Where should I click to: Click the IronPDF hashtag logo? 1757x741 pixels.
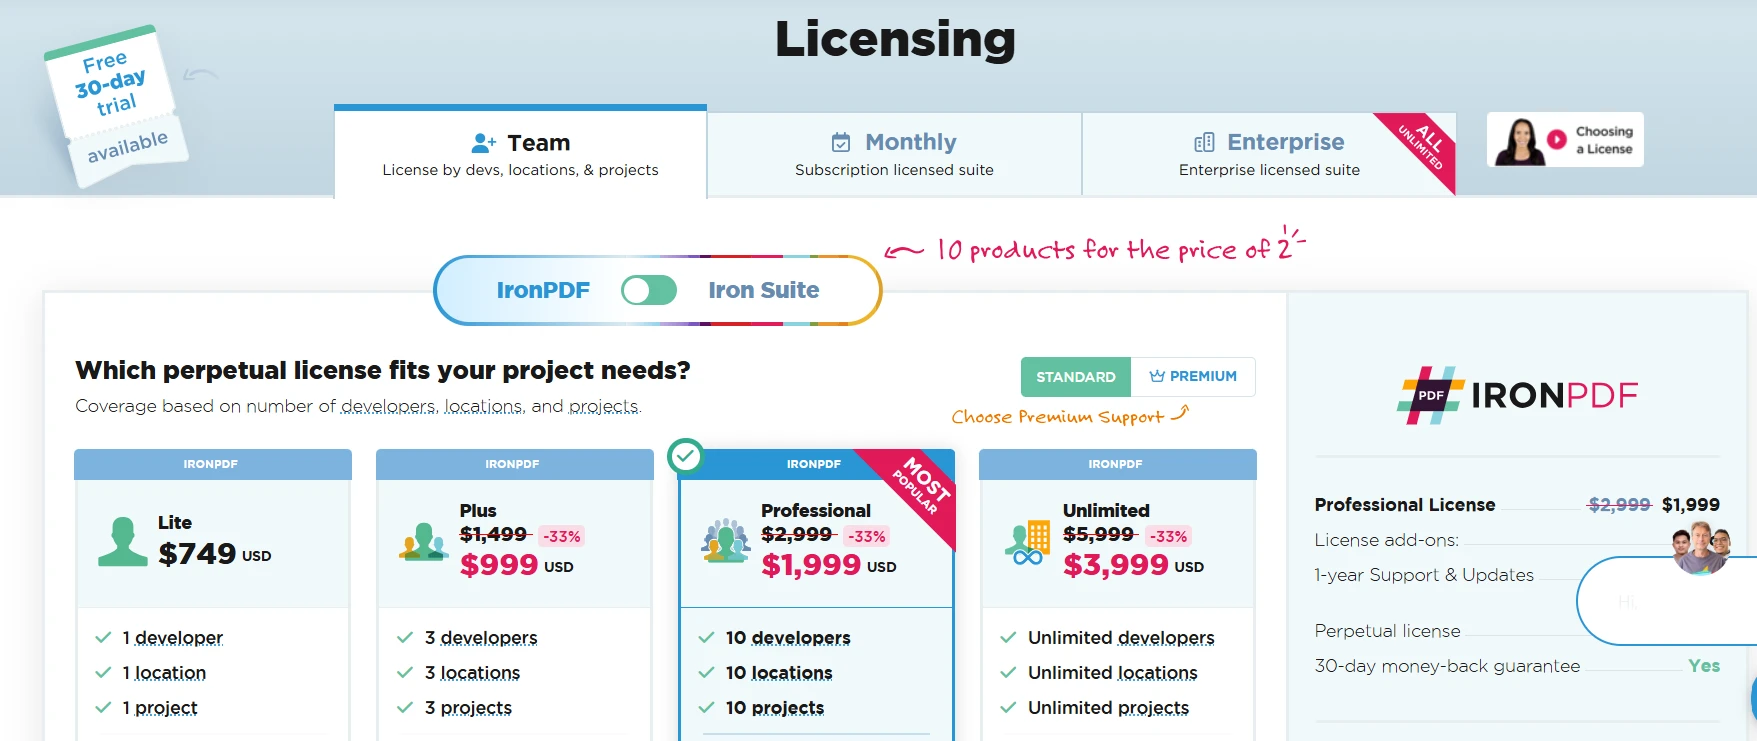[1430, 395]
